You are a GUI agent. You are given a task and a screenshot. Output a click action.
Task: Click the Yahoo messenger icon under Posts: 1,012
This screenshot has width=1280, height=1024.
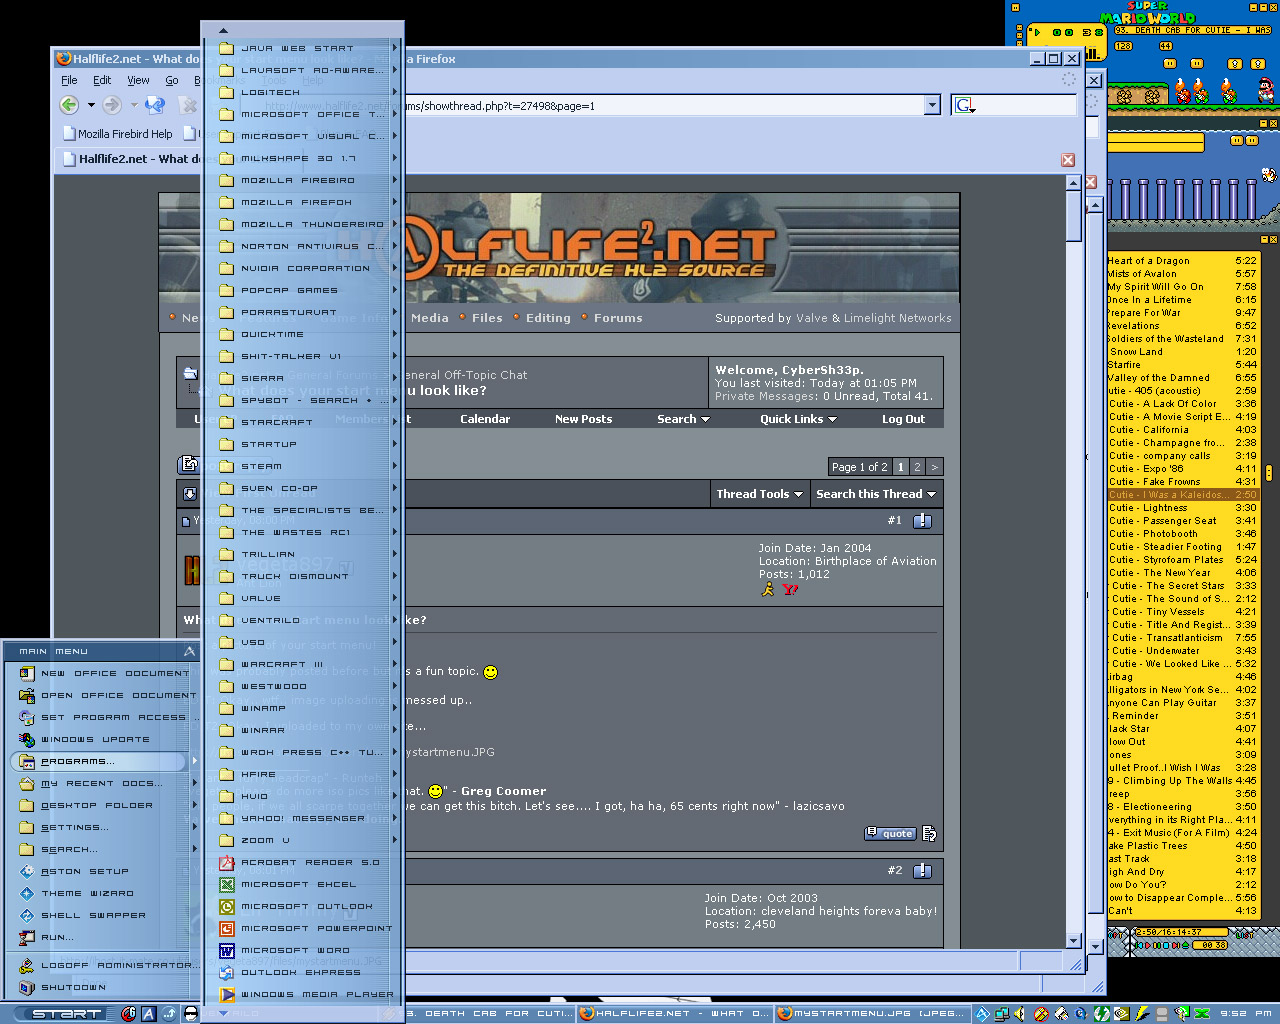(790, 589)
